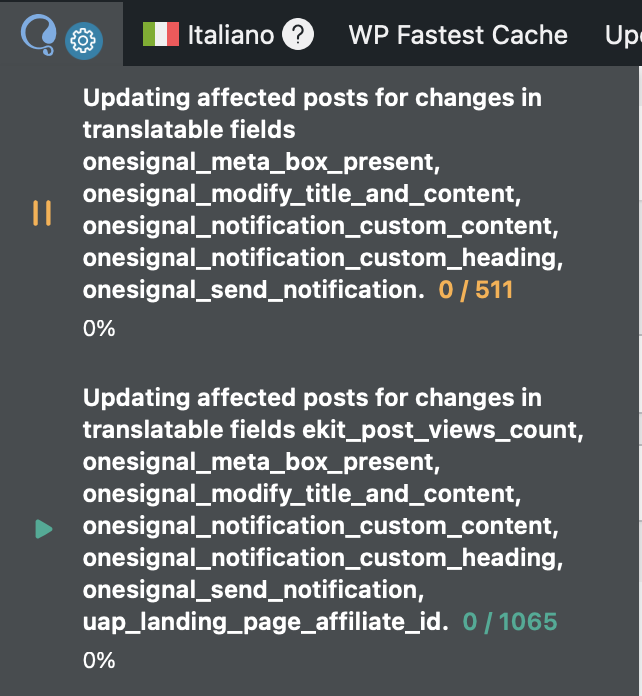The image size is (642, 696).
Task: Click the Italian flag icon
Action: pyautogui.click(x=159, y=35)
